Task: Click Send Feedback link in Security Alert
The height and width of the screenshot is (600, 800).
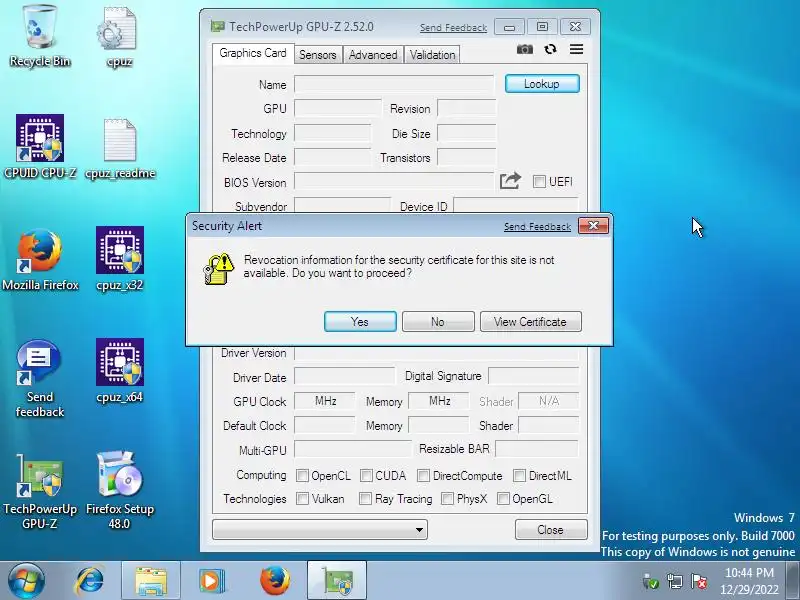Action: (x=537, y=227)
